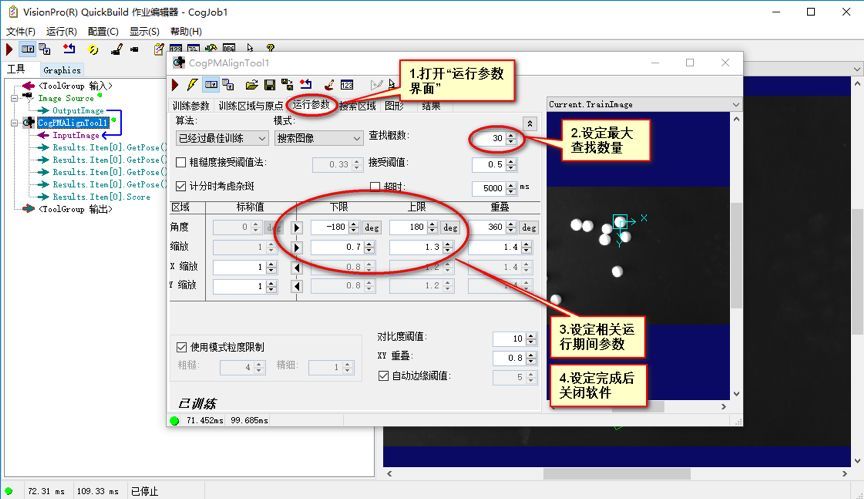Uncheck the 计分时考虑杂斑 checkbox
This screenshot has height=499, width=864.
coord(181,186)
